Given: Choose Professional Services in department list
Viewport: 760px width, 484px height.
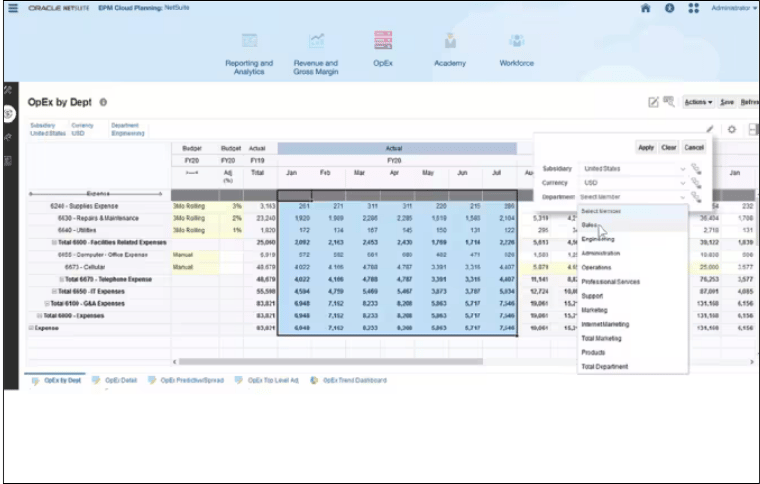Looking at the screenshot, I should coord(633,281).
